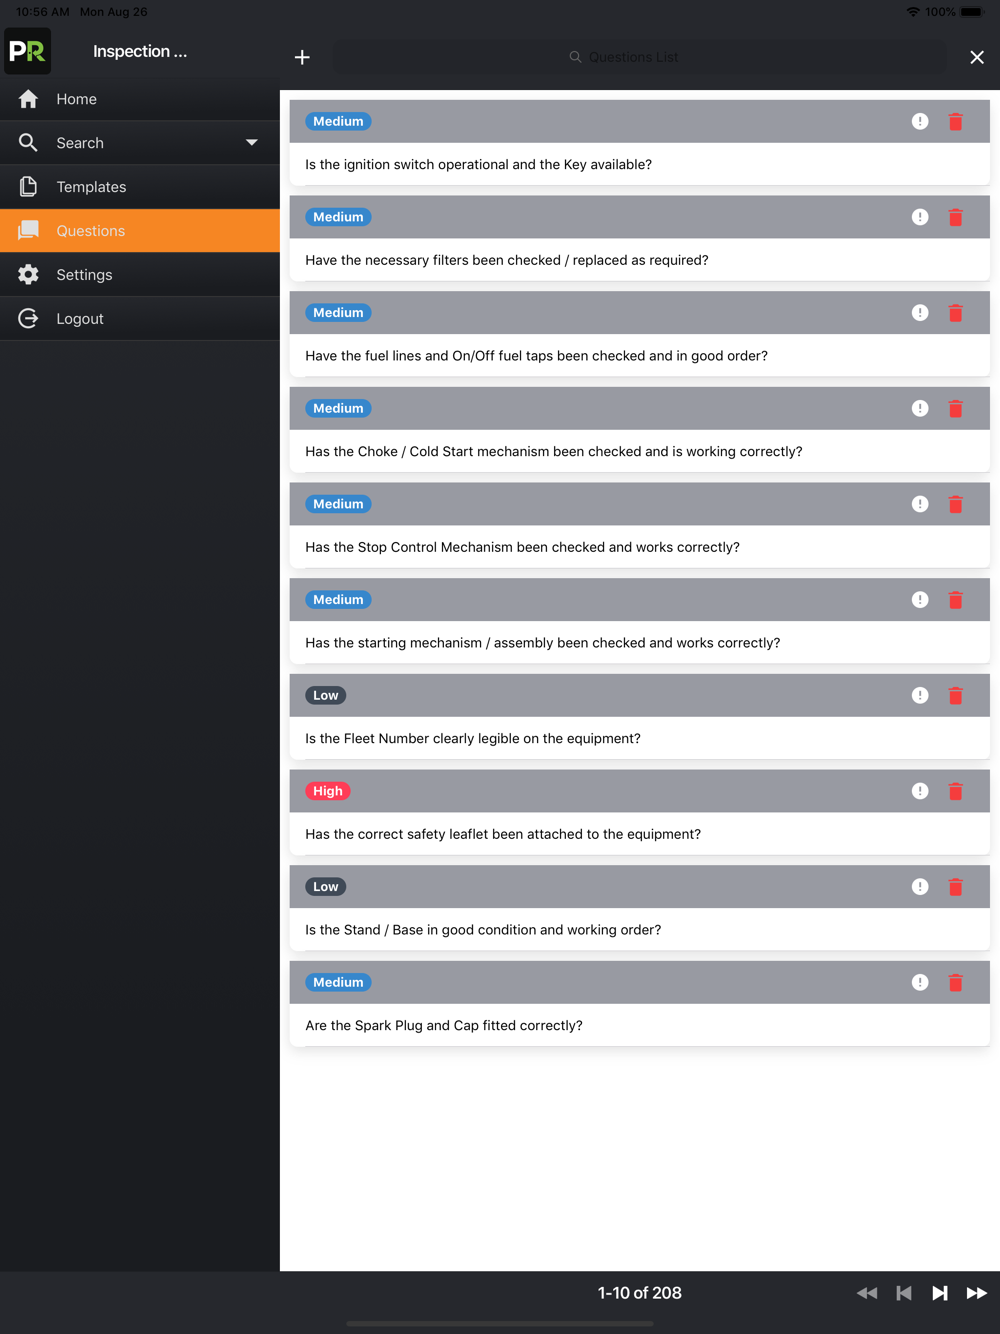
Task: Delete the Choke / Cold Start question
Action: (x=956, y=409)
